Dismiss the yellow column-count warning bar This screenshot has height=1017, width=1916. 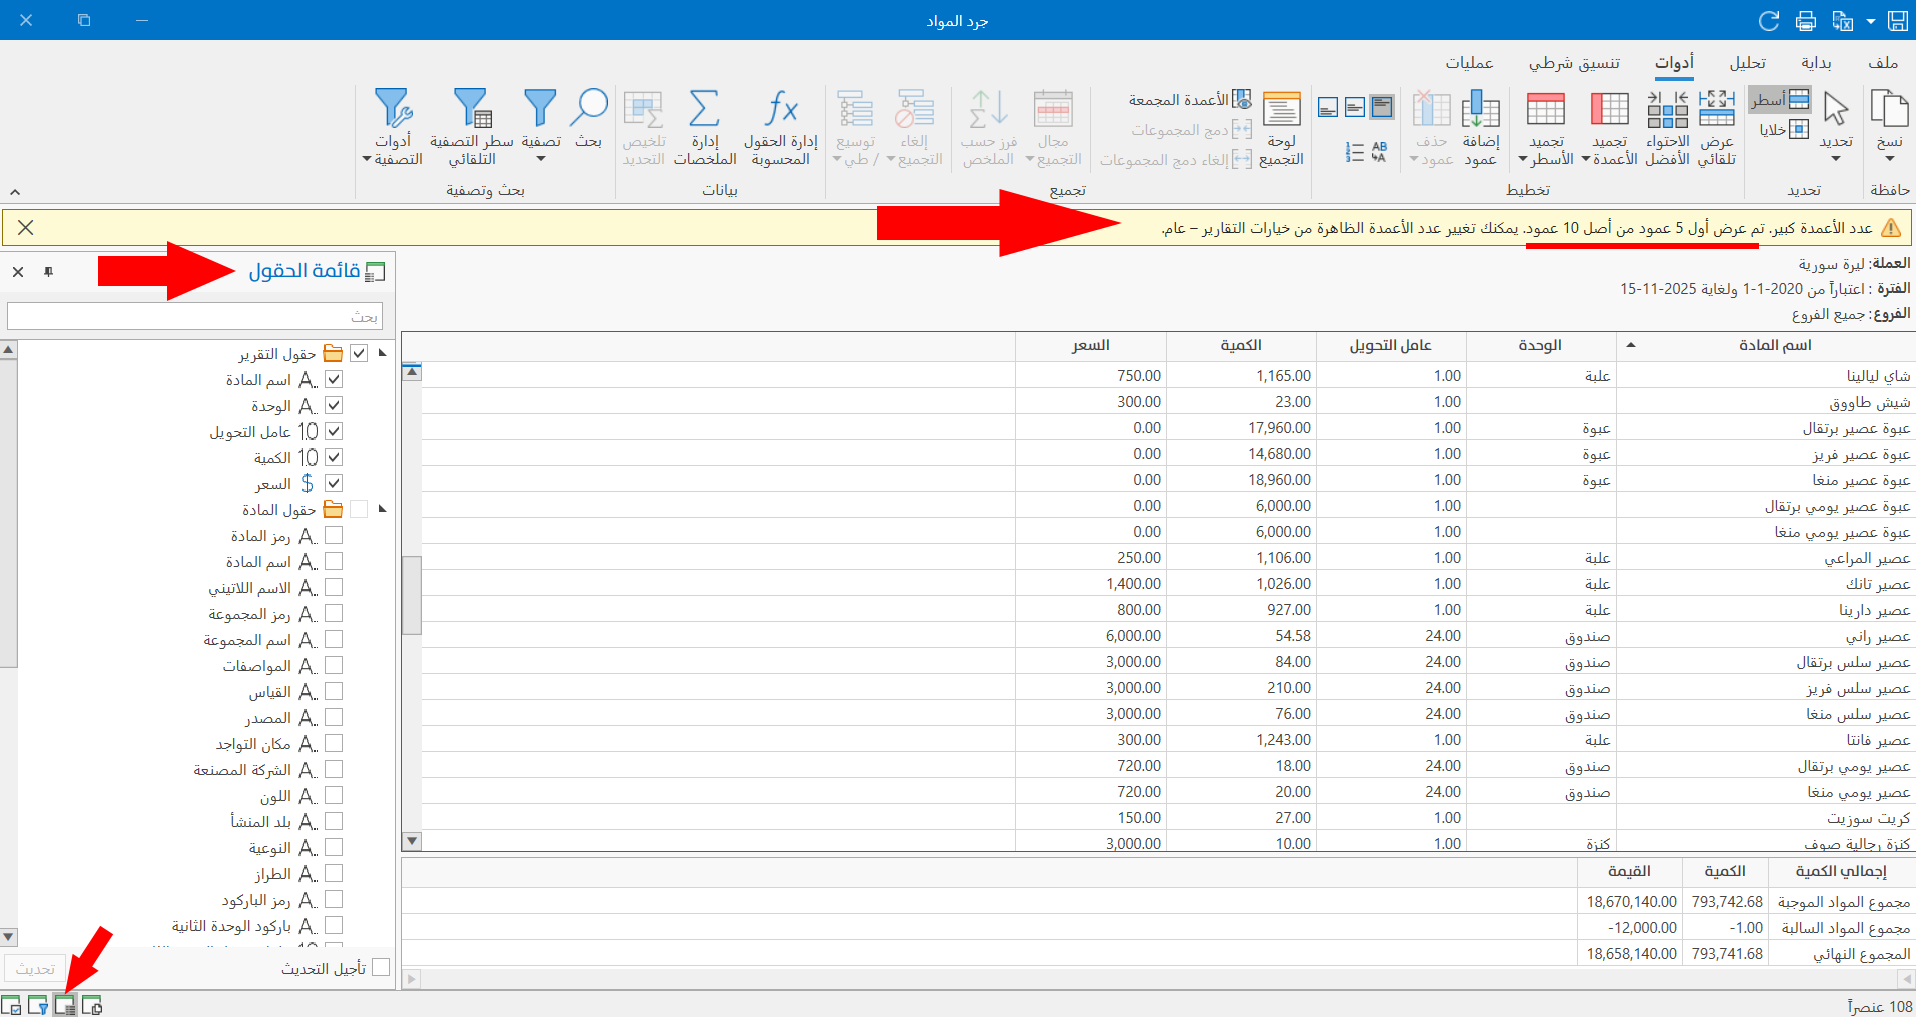(26, 228)
